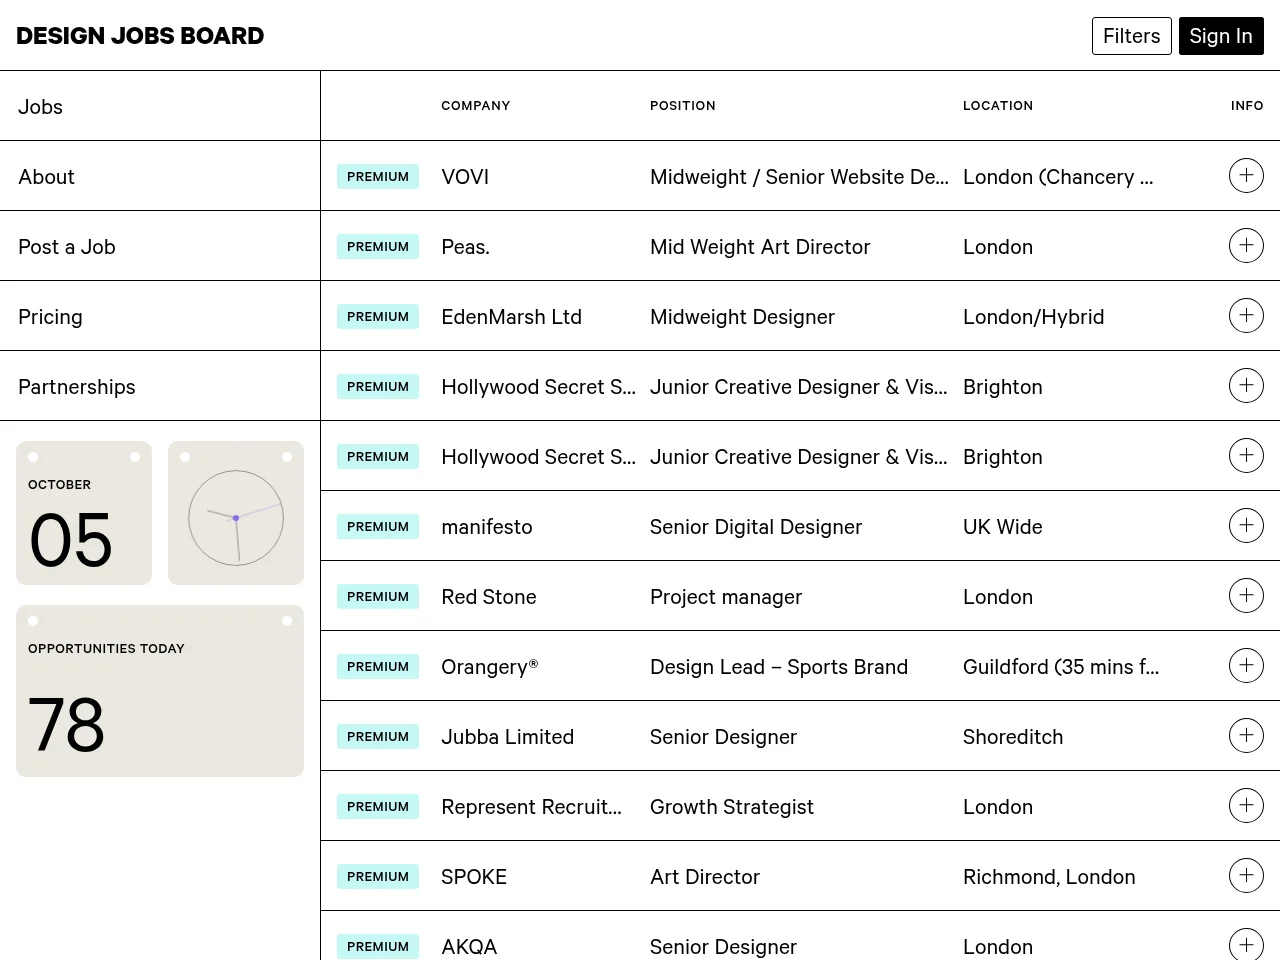The image size is (1280, 960).
Task: Click plus icon for Represent Recruit... Growth Strategist
Action: (1246, 806)
